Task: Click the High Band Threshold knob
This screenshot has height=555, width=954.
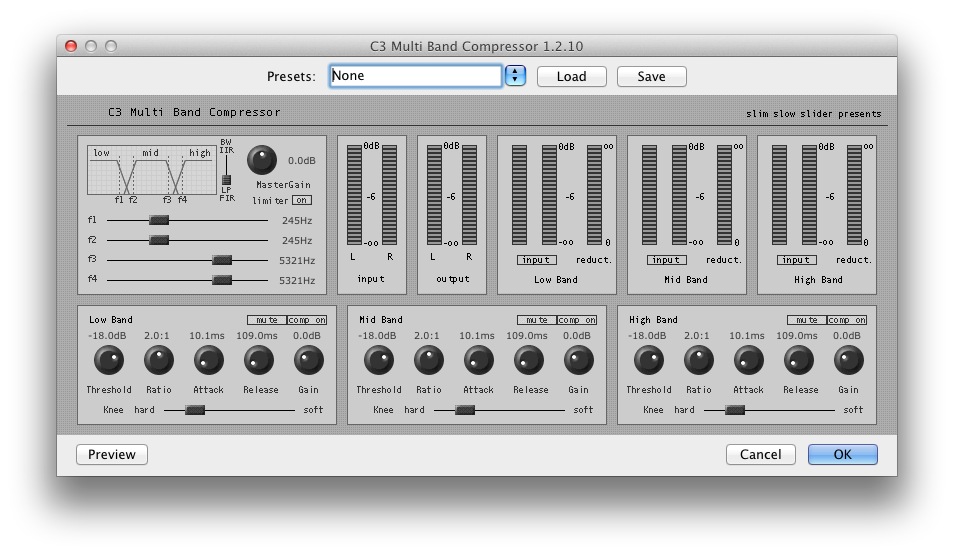Action: coord(648,360)
